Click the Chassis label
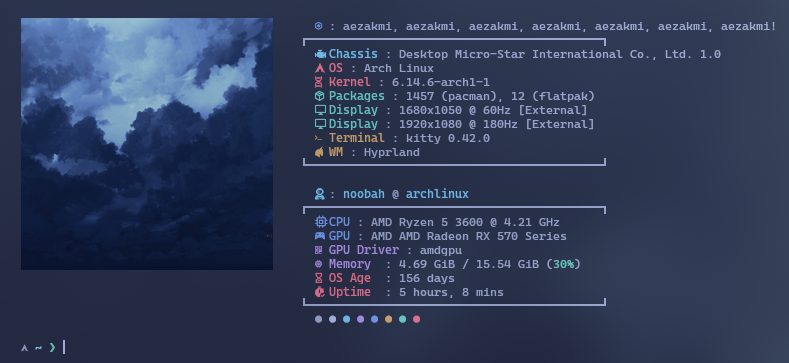This screenshot has width=789, height=363. pyautogui.click(x=353, y=54)
